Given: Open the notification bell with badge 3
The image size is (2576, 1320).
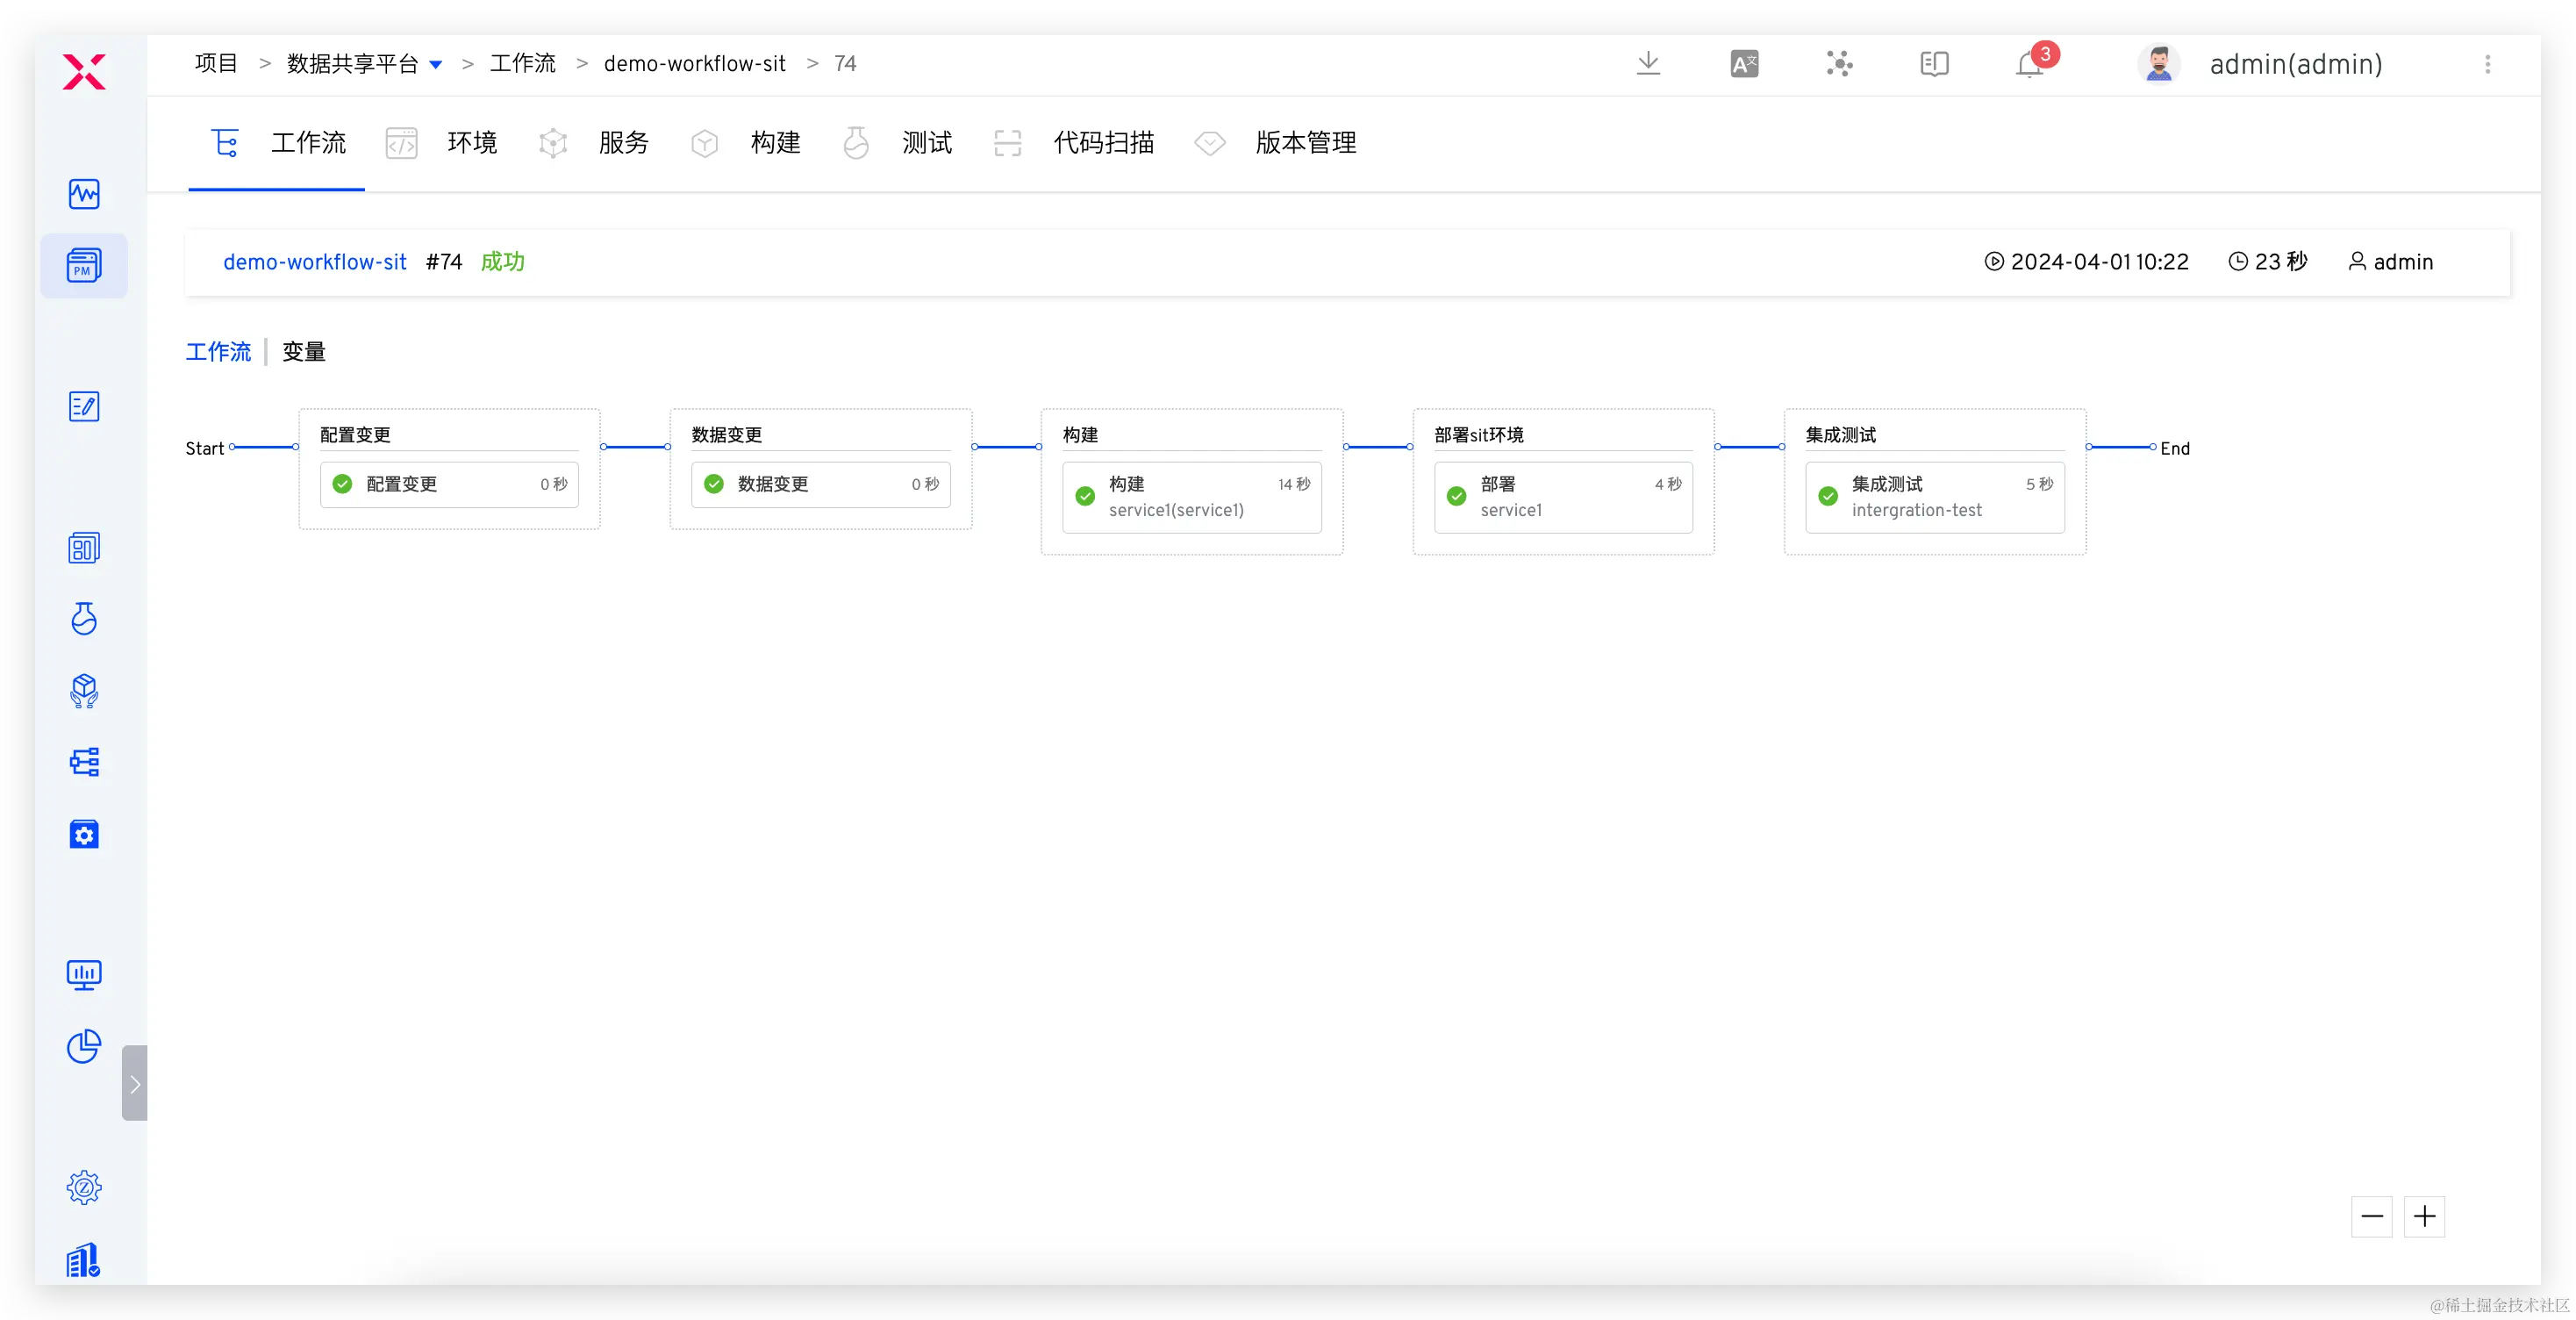Looking at the screenshot, I should [x=2030, y=64].
